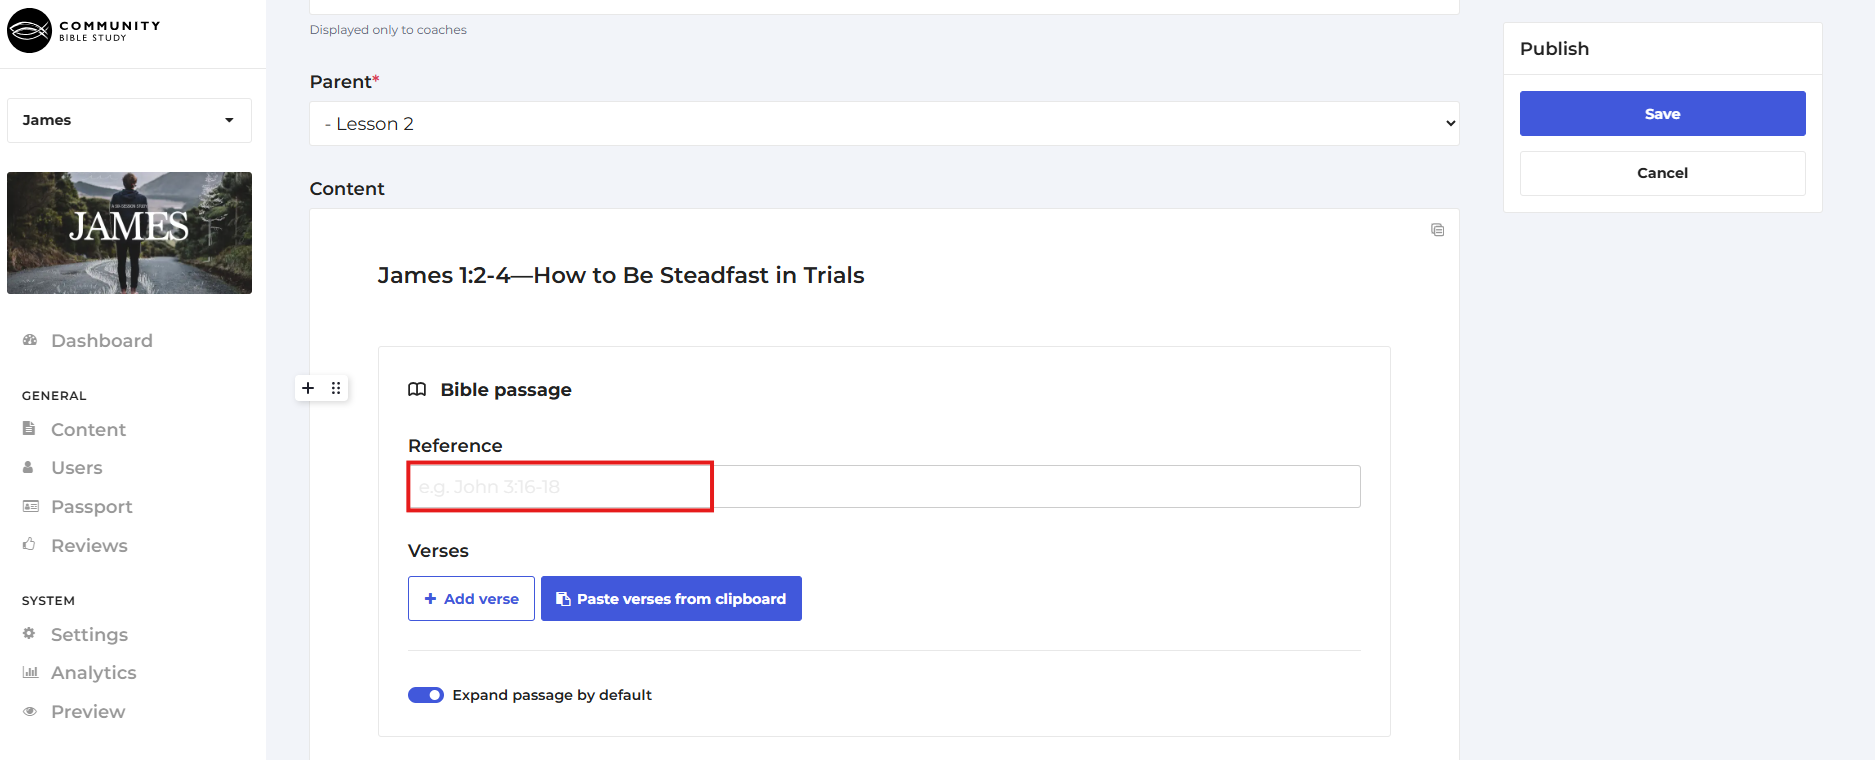Click the Bible passage book icon

click(417, 390)
